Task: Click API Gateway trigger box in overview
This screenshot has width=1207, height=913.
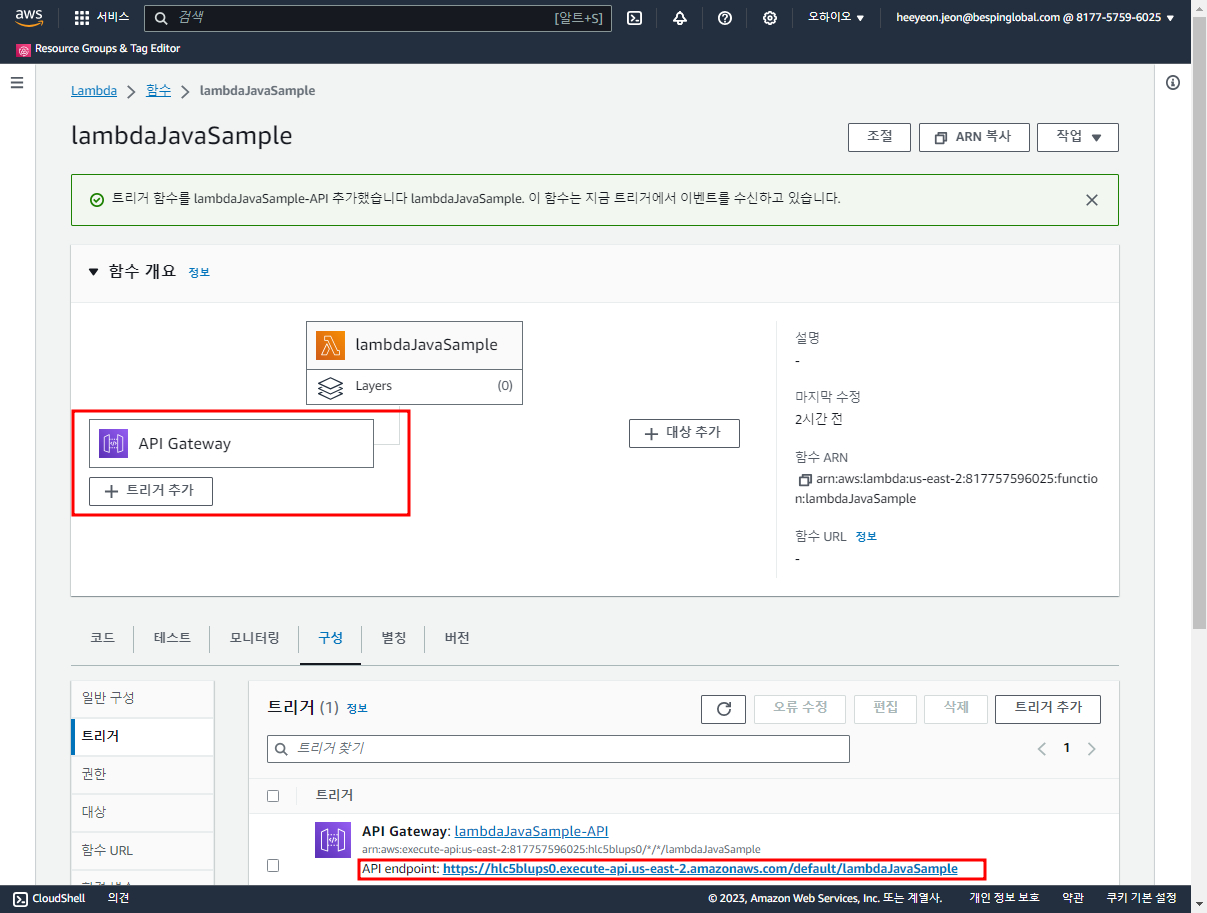Action: tap(231, 444)
